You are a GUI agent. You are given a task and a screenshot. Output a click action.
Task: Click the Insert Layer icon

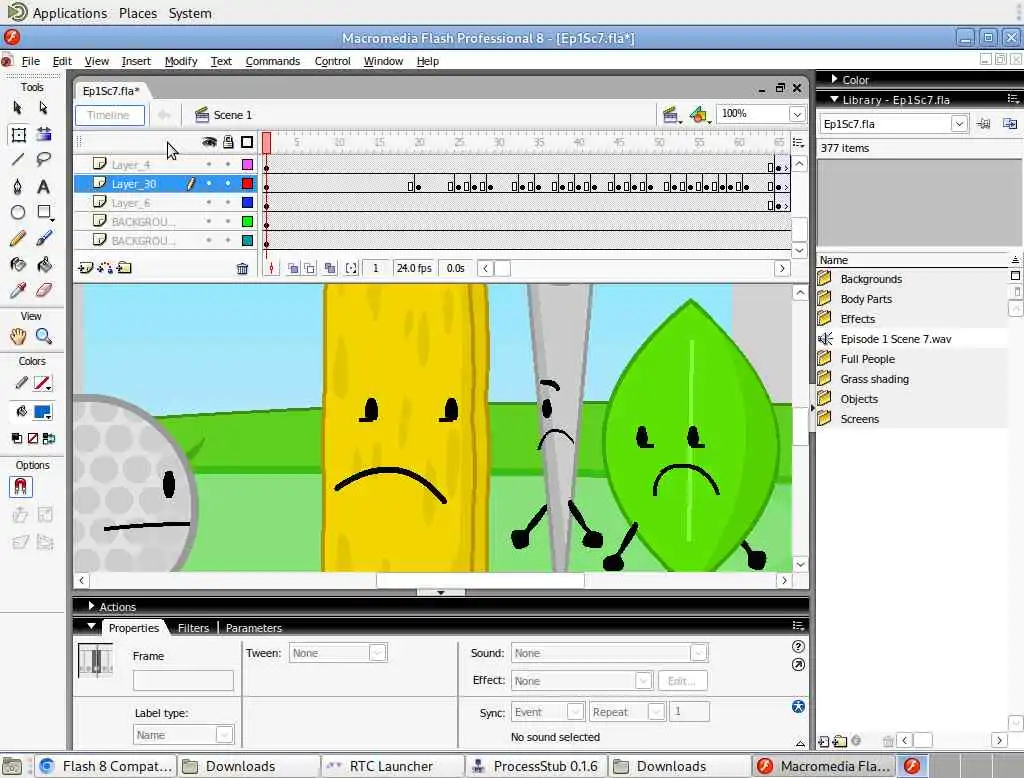point(85,268)
